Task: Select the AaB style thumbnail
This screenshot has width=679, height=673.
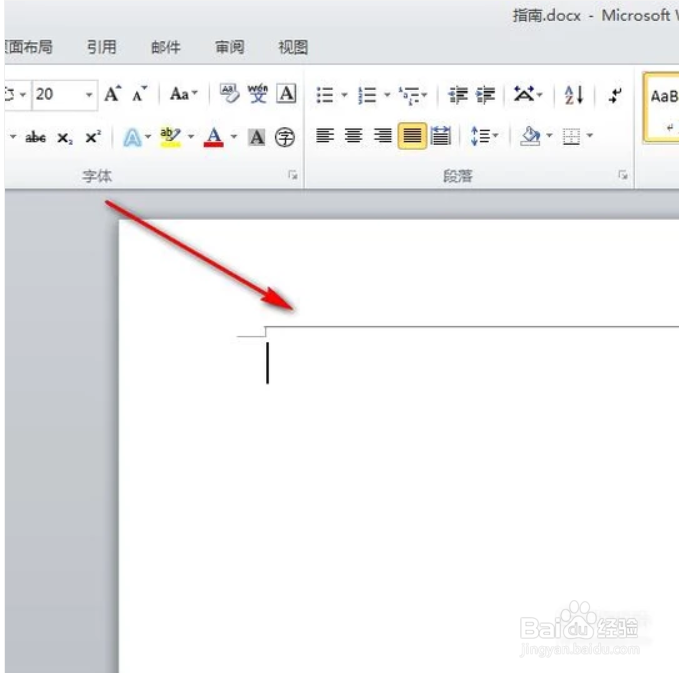Action: (x=662, y=107)
